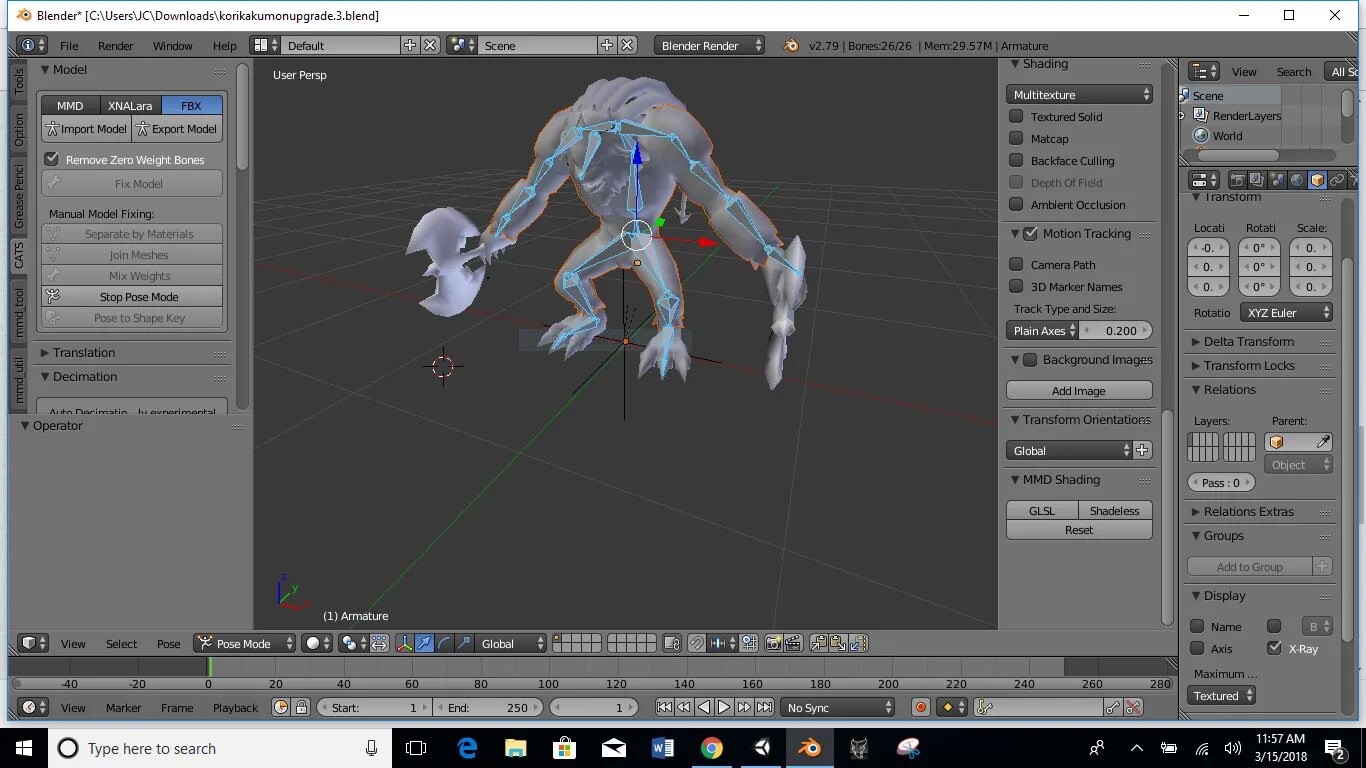Click the World globe icon in outliner

[1202, 136]
